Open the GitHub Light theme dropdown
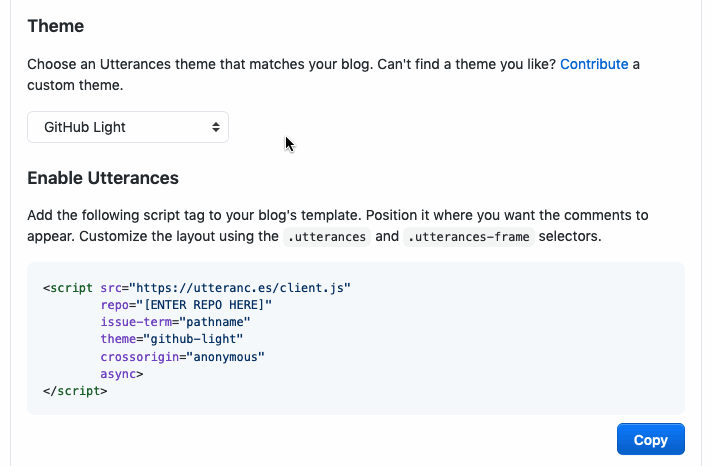The image size is (711, 466). coord(127,127)
